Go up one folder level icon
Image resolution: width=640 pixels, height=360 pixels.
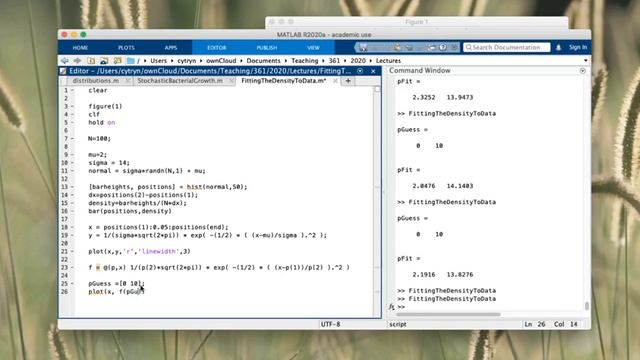pos(91,60)
